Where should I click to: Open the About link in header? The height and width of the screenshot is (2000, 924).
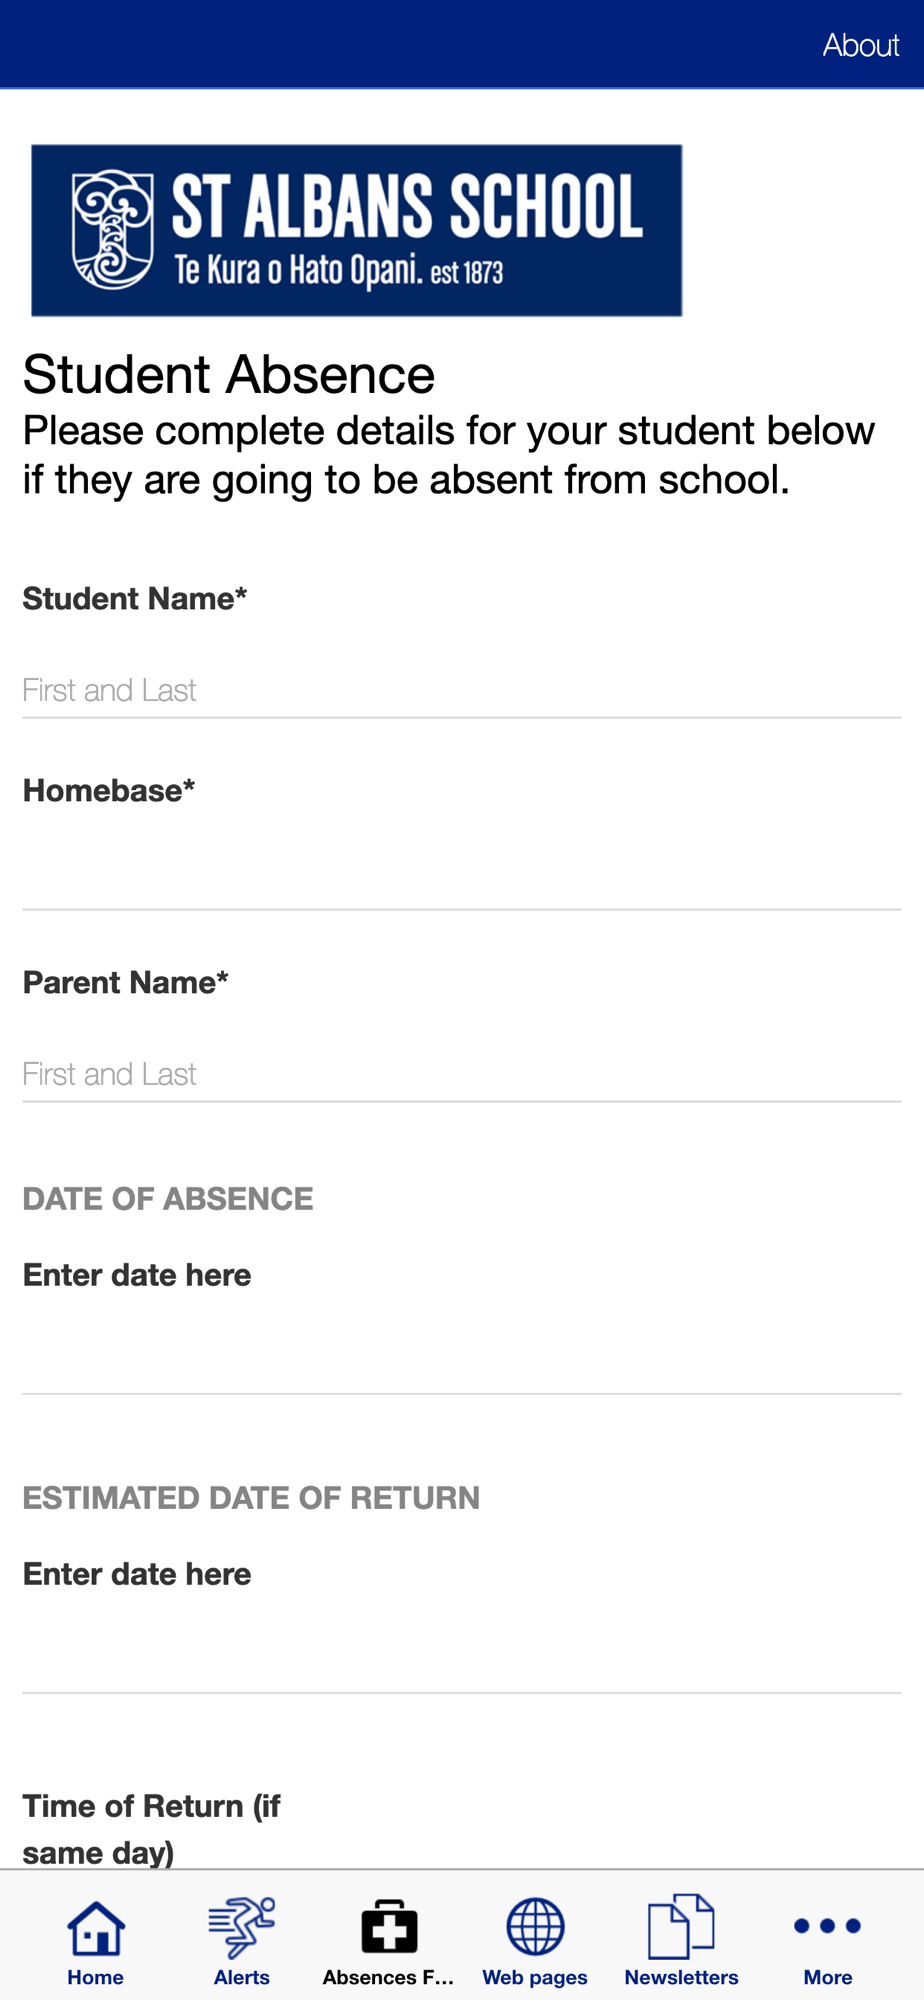tap(861, 45)
